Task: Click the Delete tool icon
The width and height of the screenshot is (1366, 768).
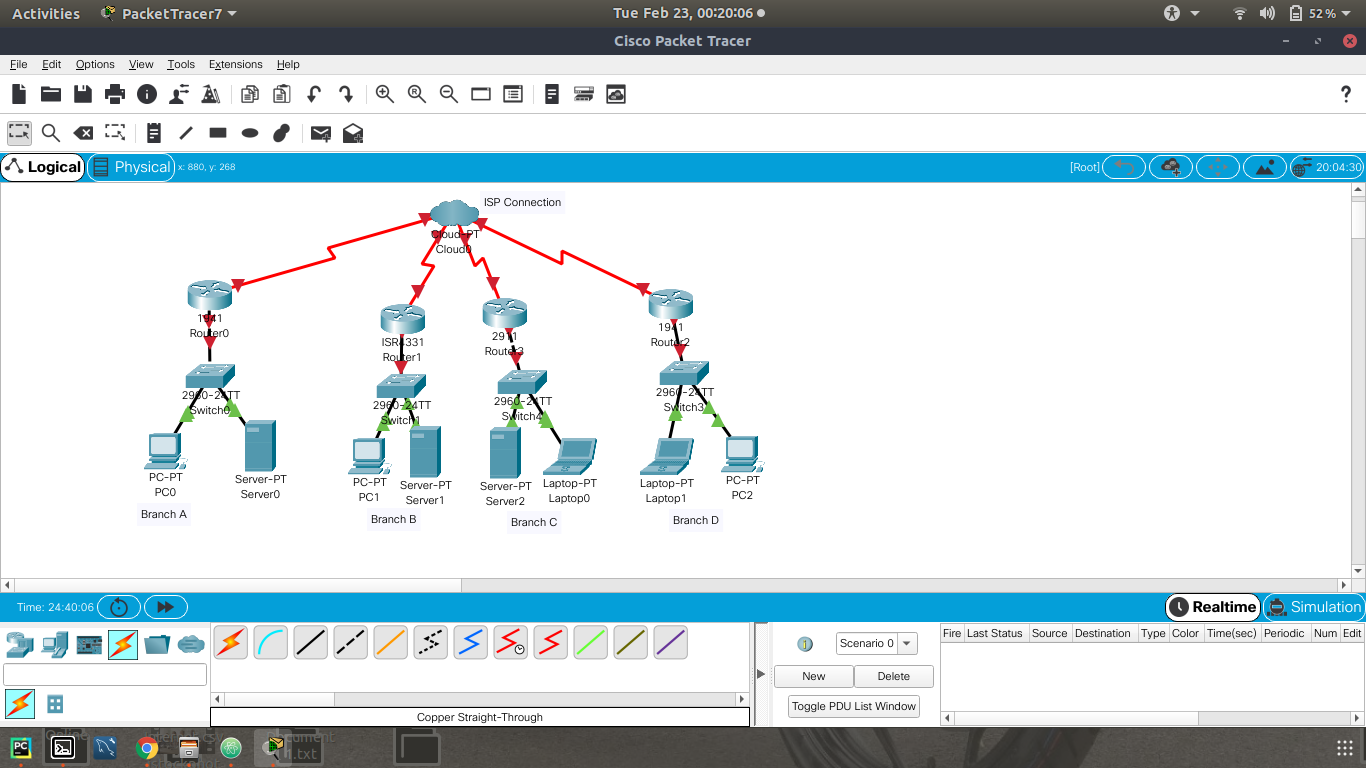Action: (x=84, y=133)
